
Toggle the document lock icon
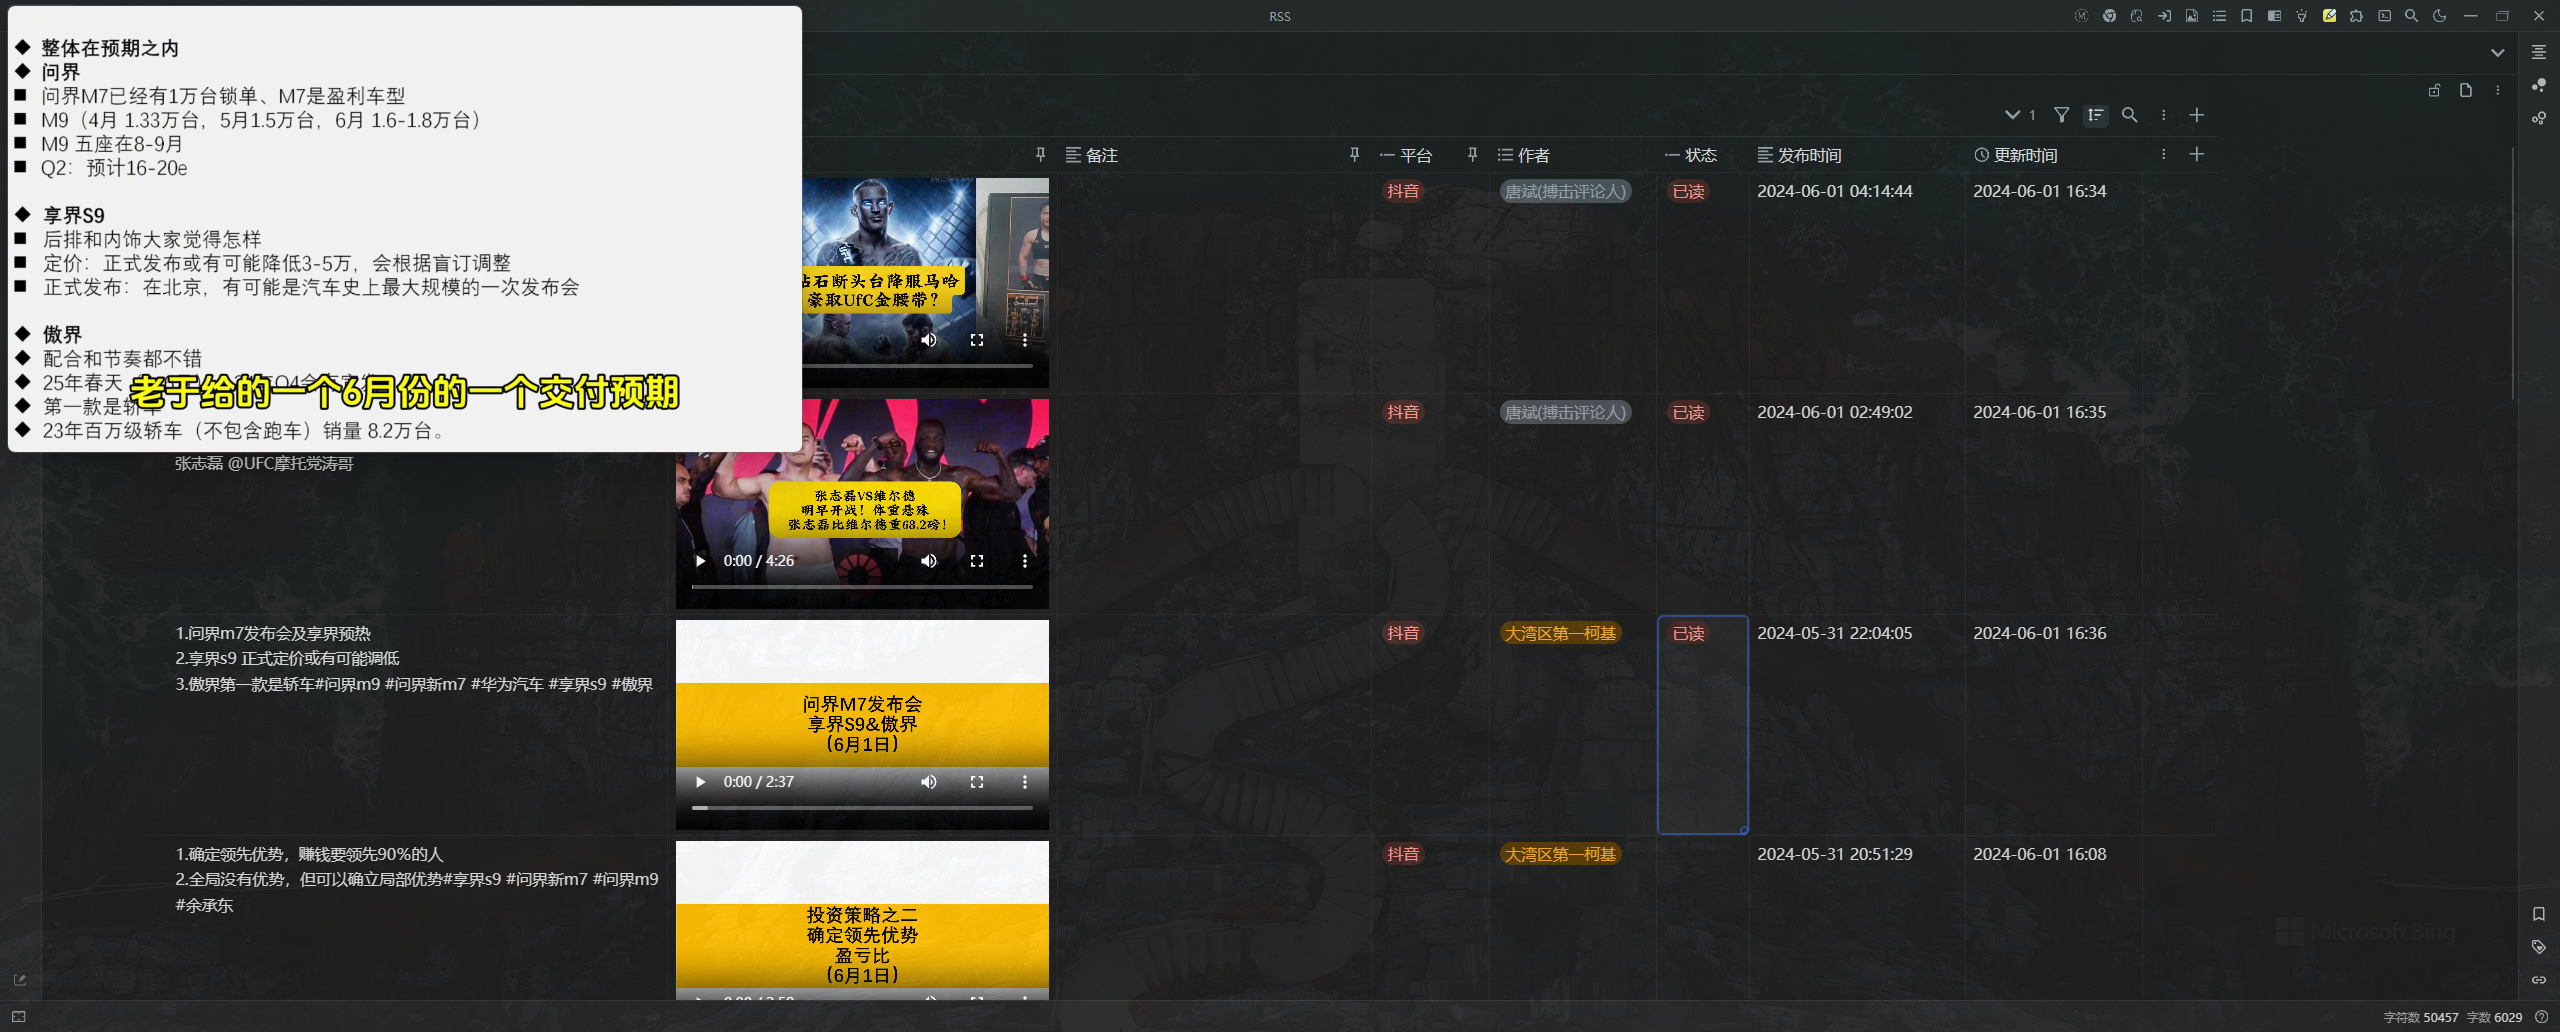pyautogui.click(x=2435, y=90)
